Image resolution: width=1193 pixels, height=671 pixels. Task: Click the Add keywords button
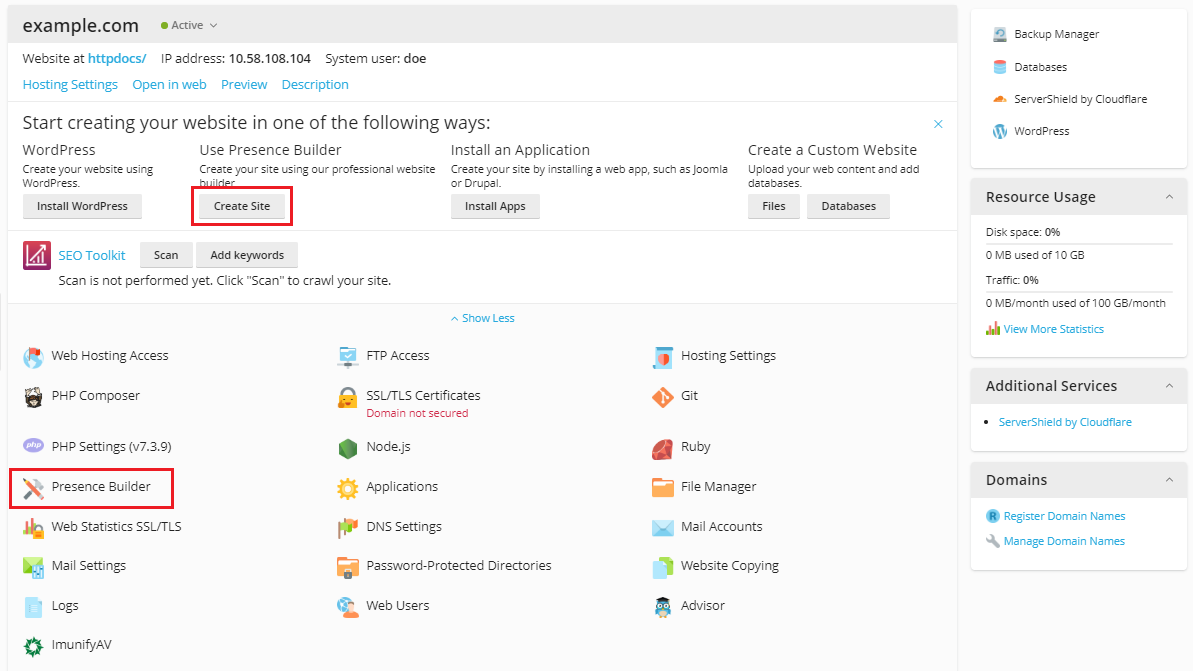click(x=247, y=255)
